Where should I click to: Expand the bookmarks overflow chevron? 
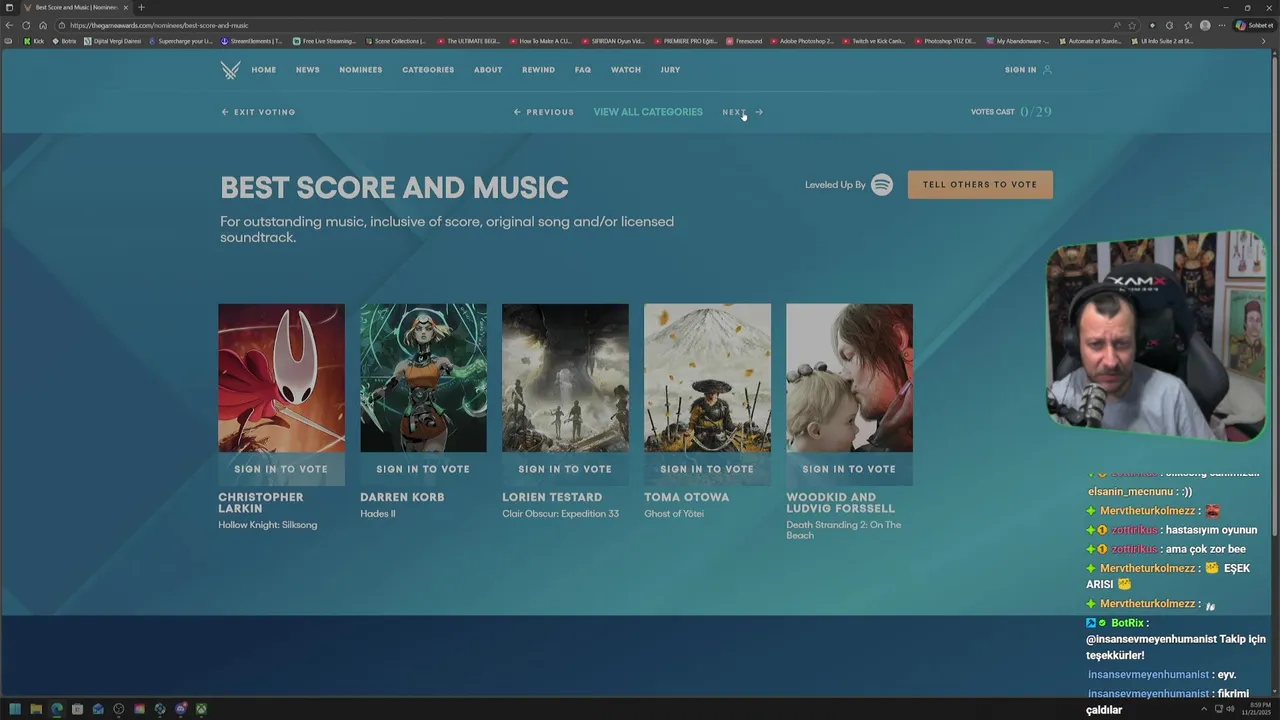coord(1264,41)
